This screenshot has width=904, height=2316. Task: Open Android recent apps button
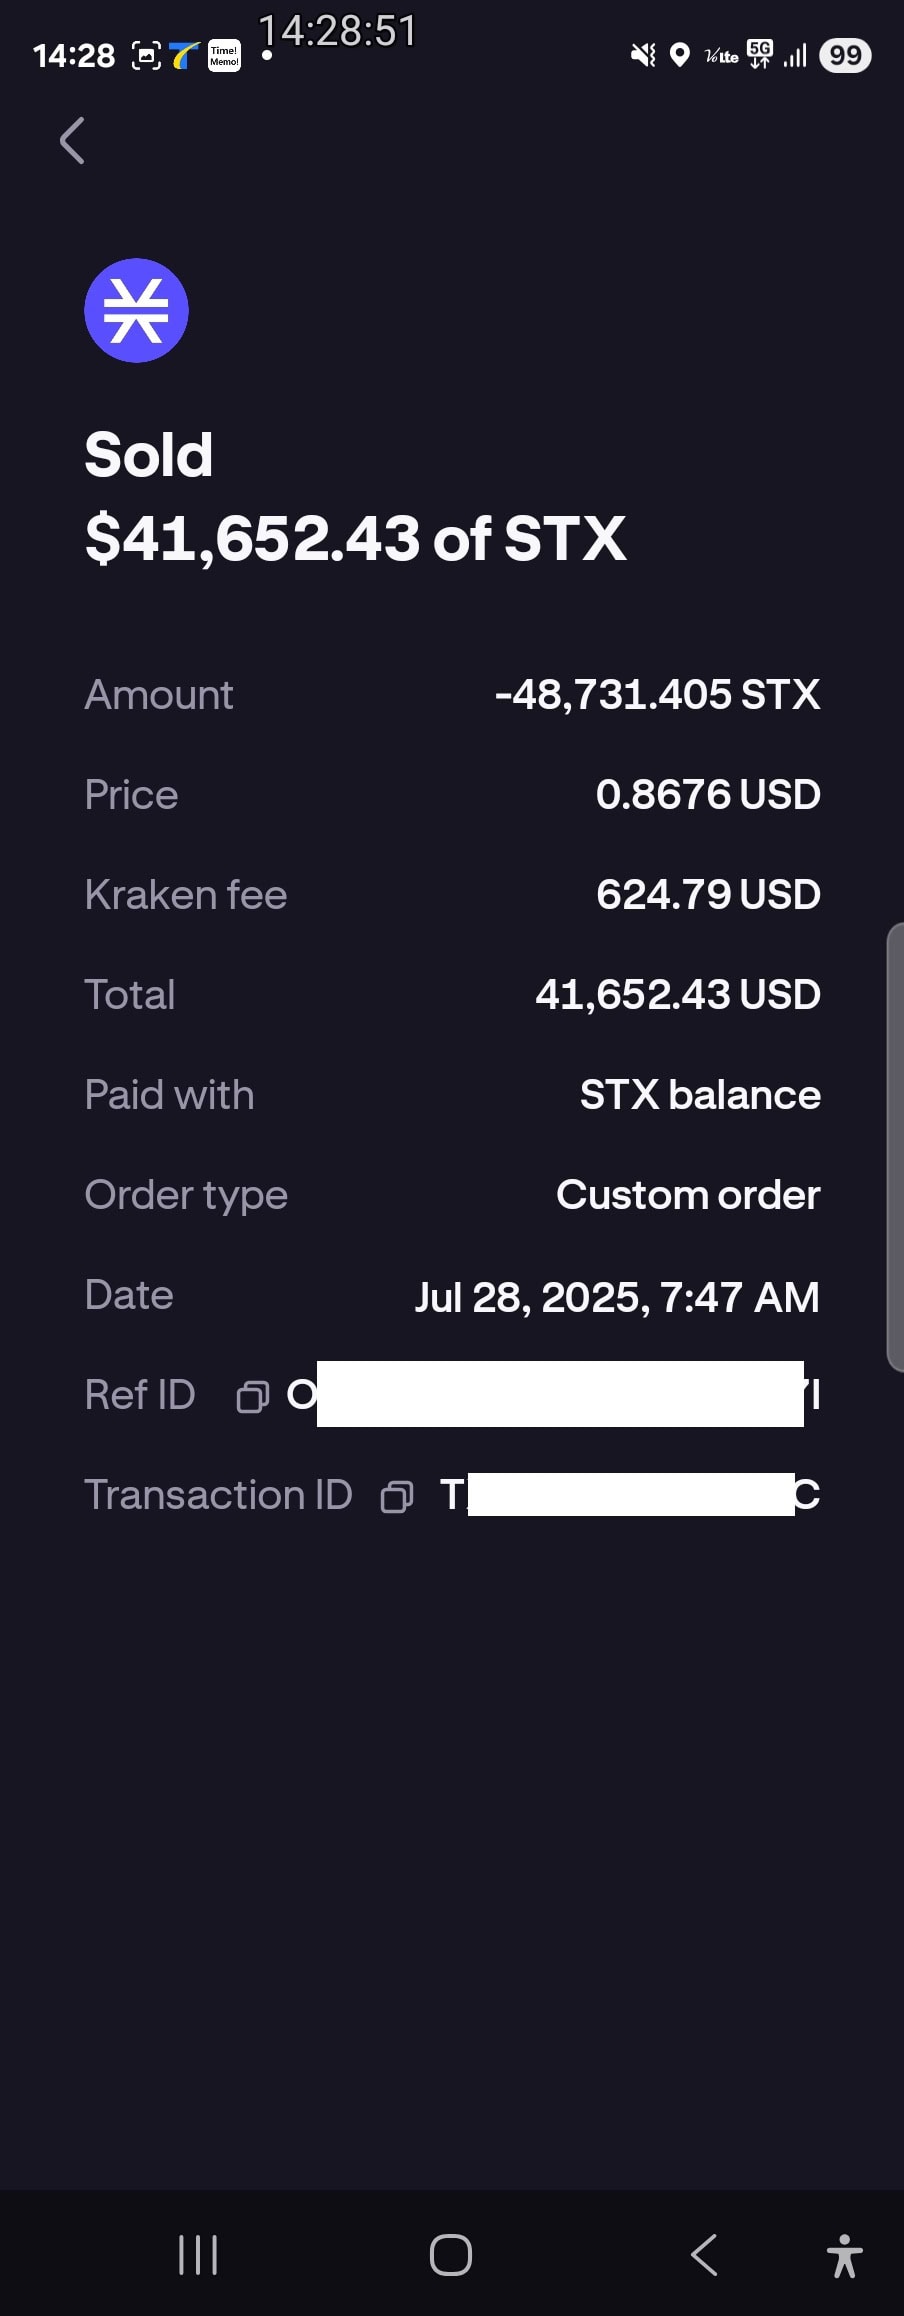(198, 2255)
